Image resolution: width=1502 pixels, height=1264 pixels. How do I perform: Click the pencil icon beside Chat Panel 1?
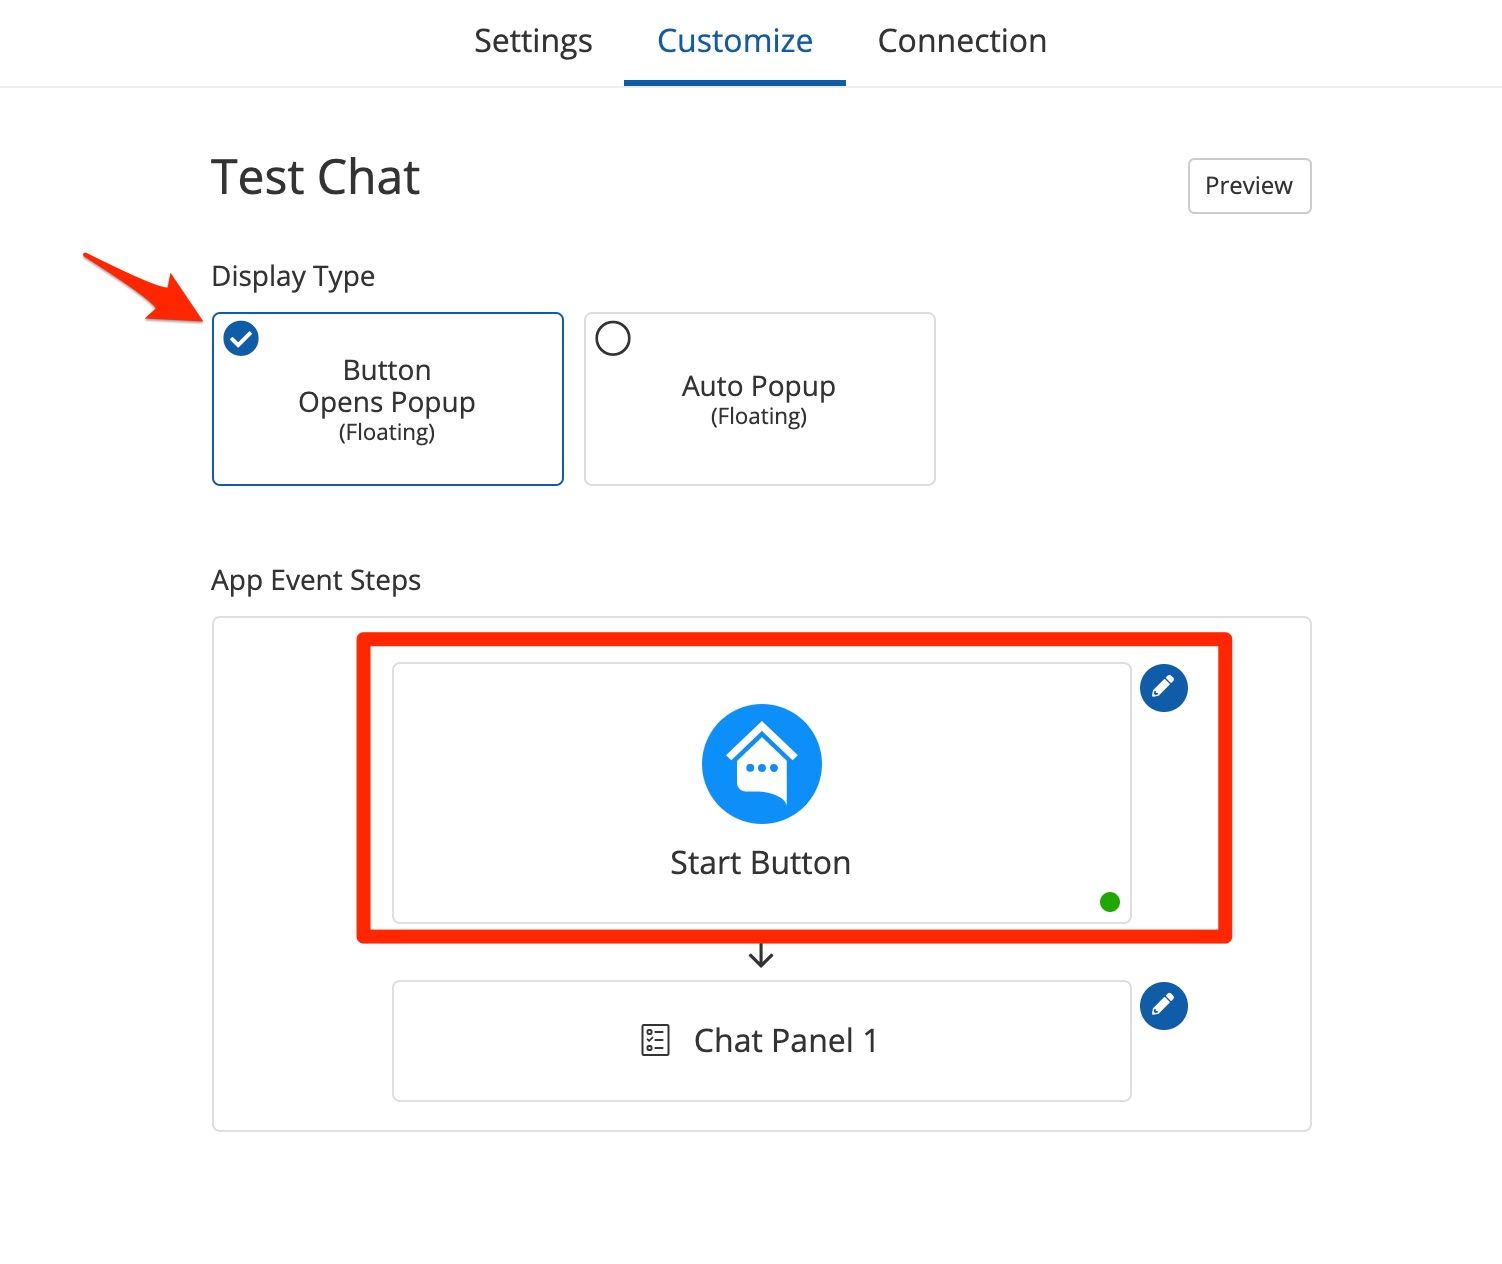tap(1164, 1006)
